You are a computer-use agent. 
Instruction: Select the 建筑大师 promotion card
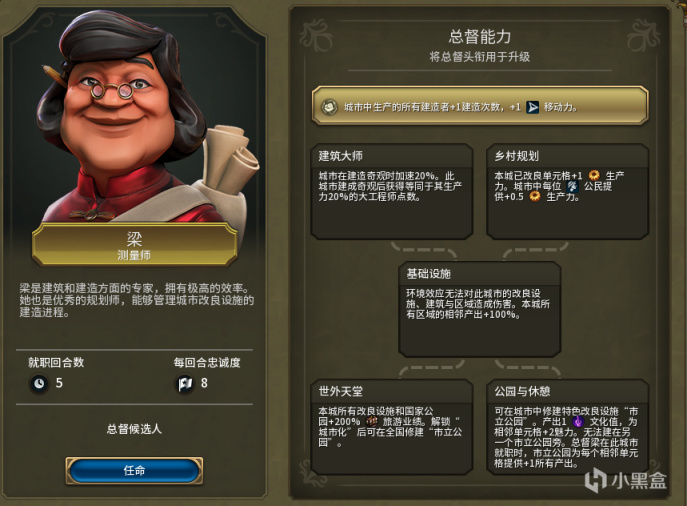392,191
